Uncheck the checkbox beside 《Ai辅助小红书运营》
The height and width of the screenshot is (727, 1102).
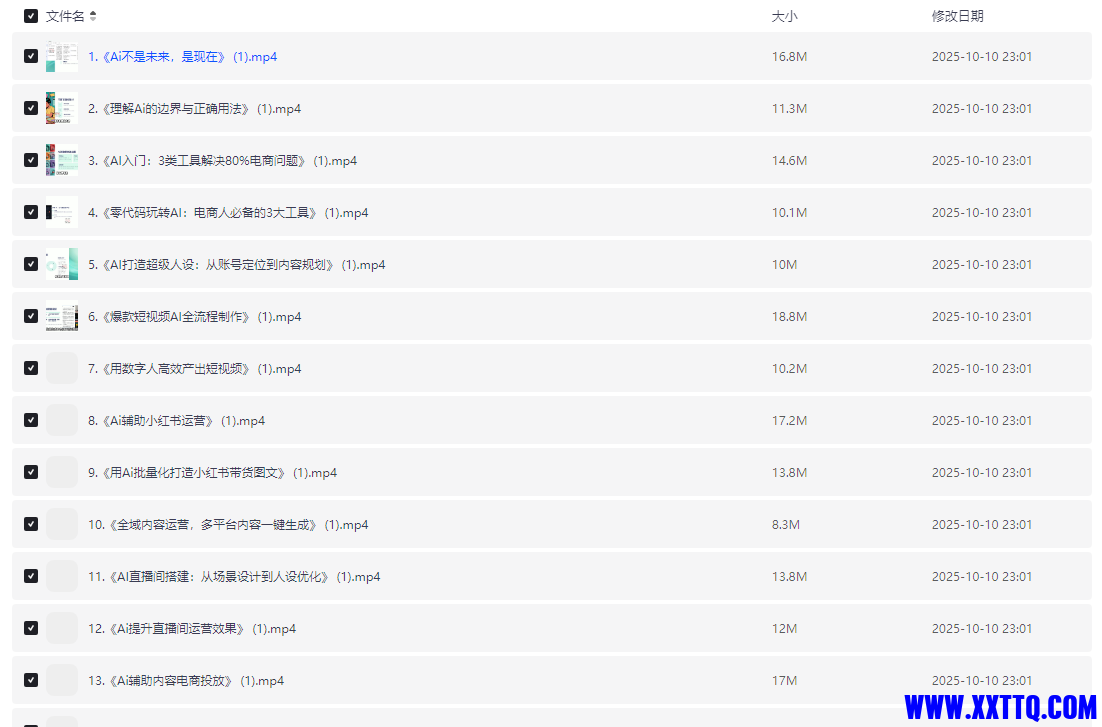[30, 420]
